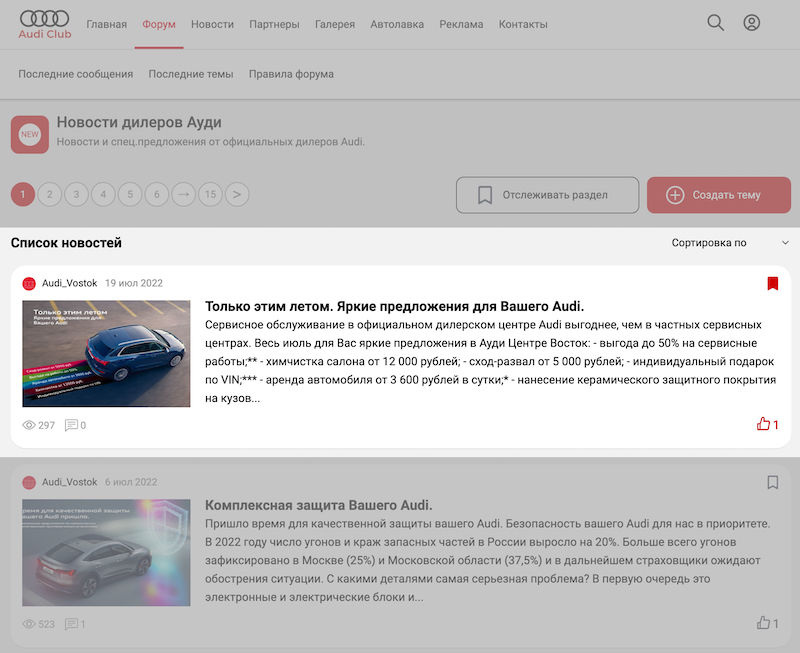Click the "6 июл 2022" date

click(x=131, y=482)
